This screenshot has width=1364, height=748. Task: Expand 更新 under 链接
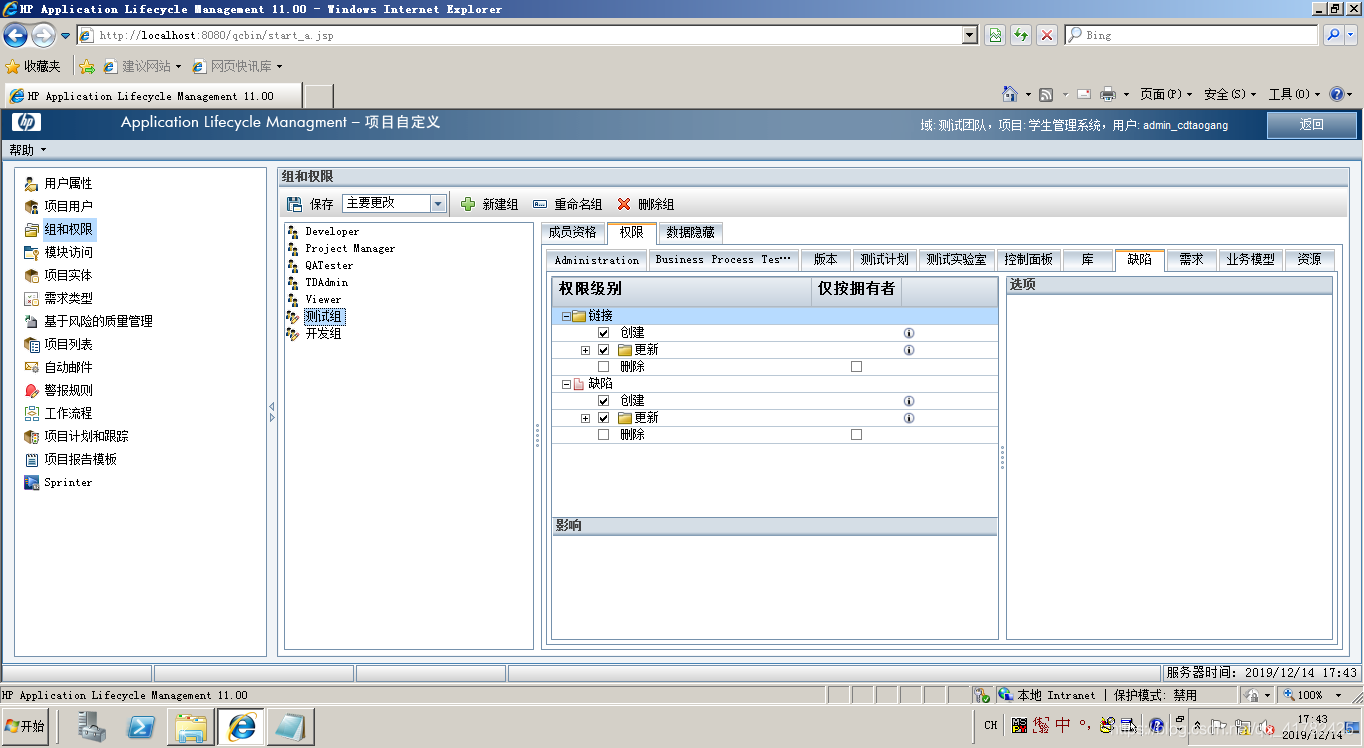point(586,350)
